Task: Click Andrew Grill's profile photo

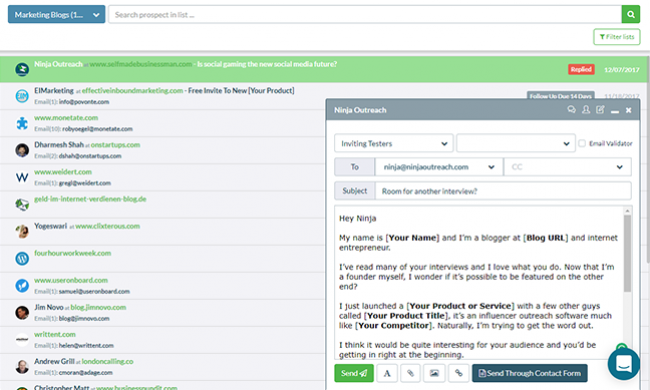Action: pyautogui.click(x=22, y=367)
